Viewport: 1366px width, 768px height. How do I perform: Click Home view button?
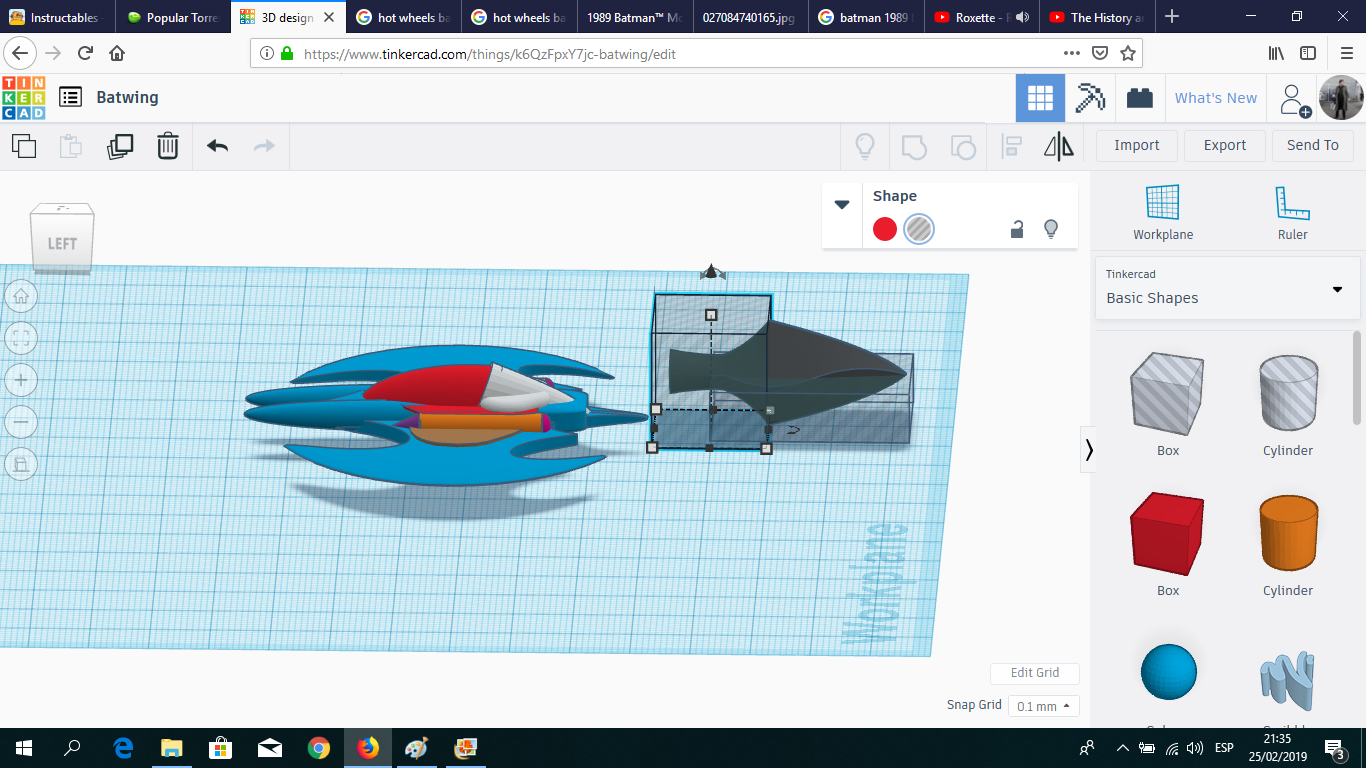coord(21,295)
